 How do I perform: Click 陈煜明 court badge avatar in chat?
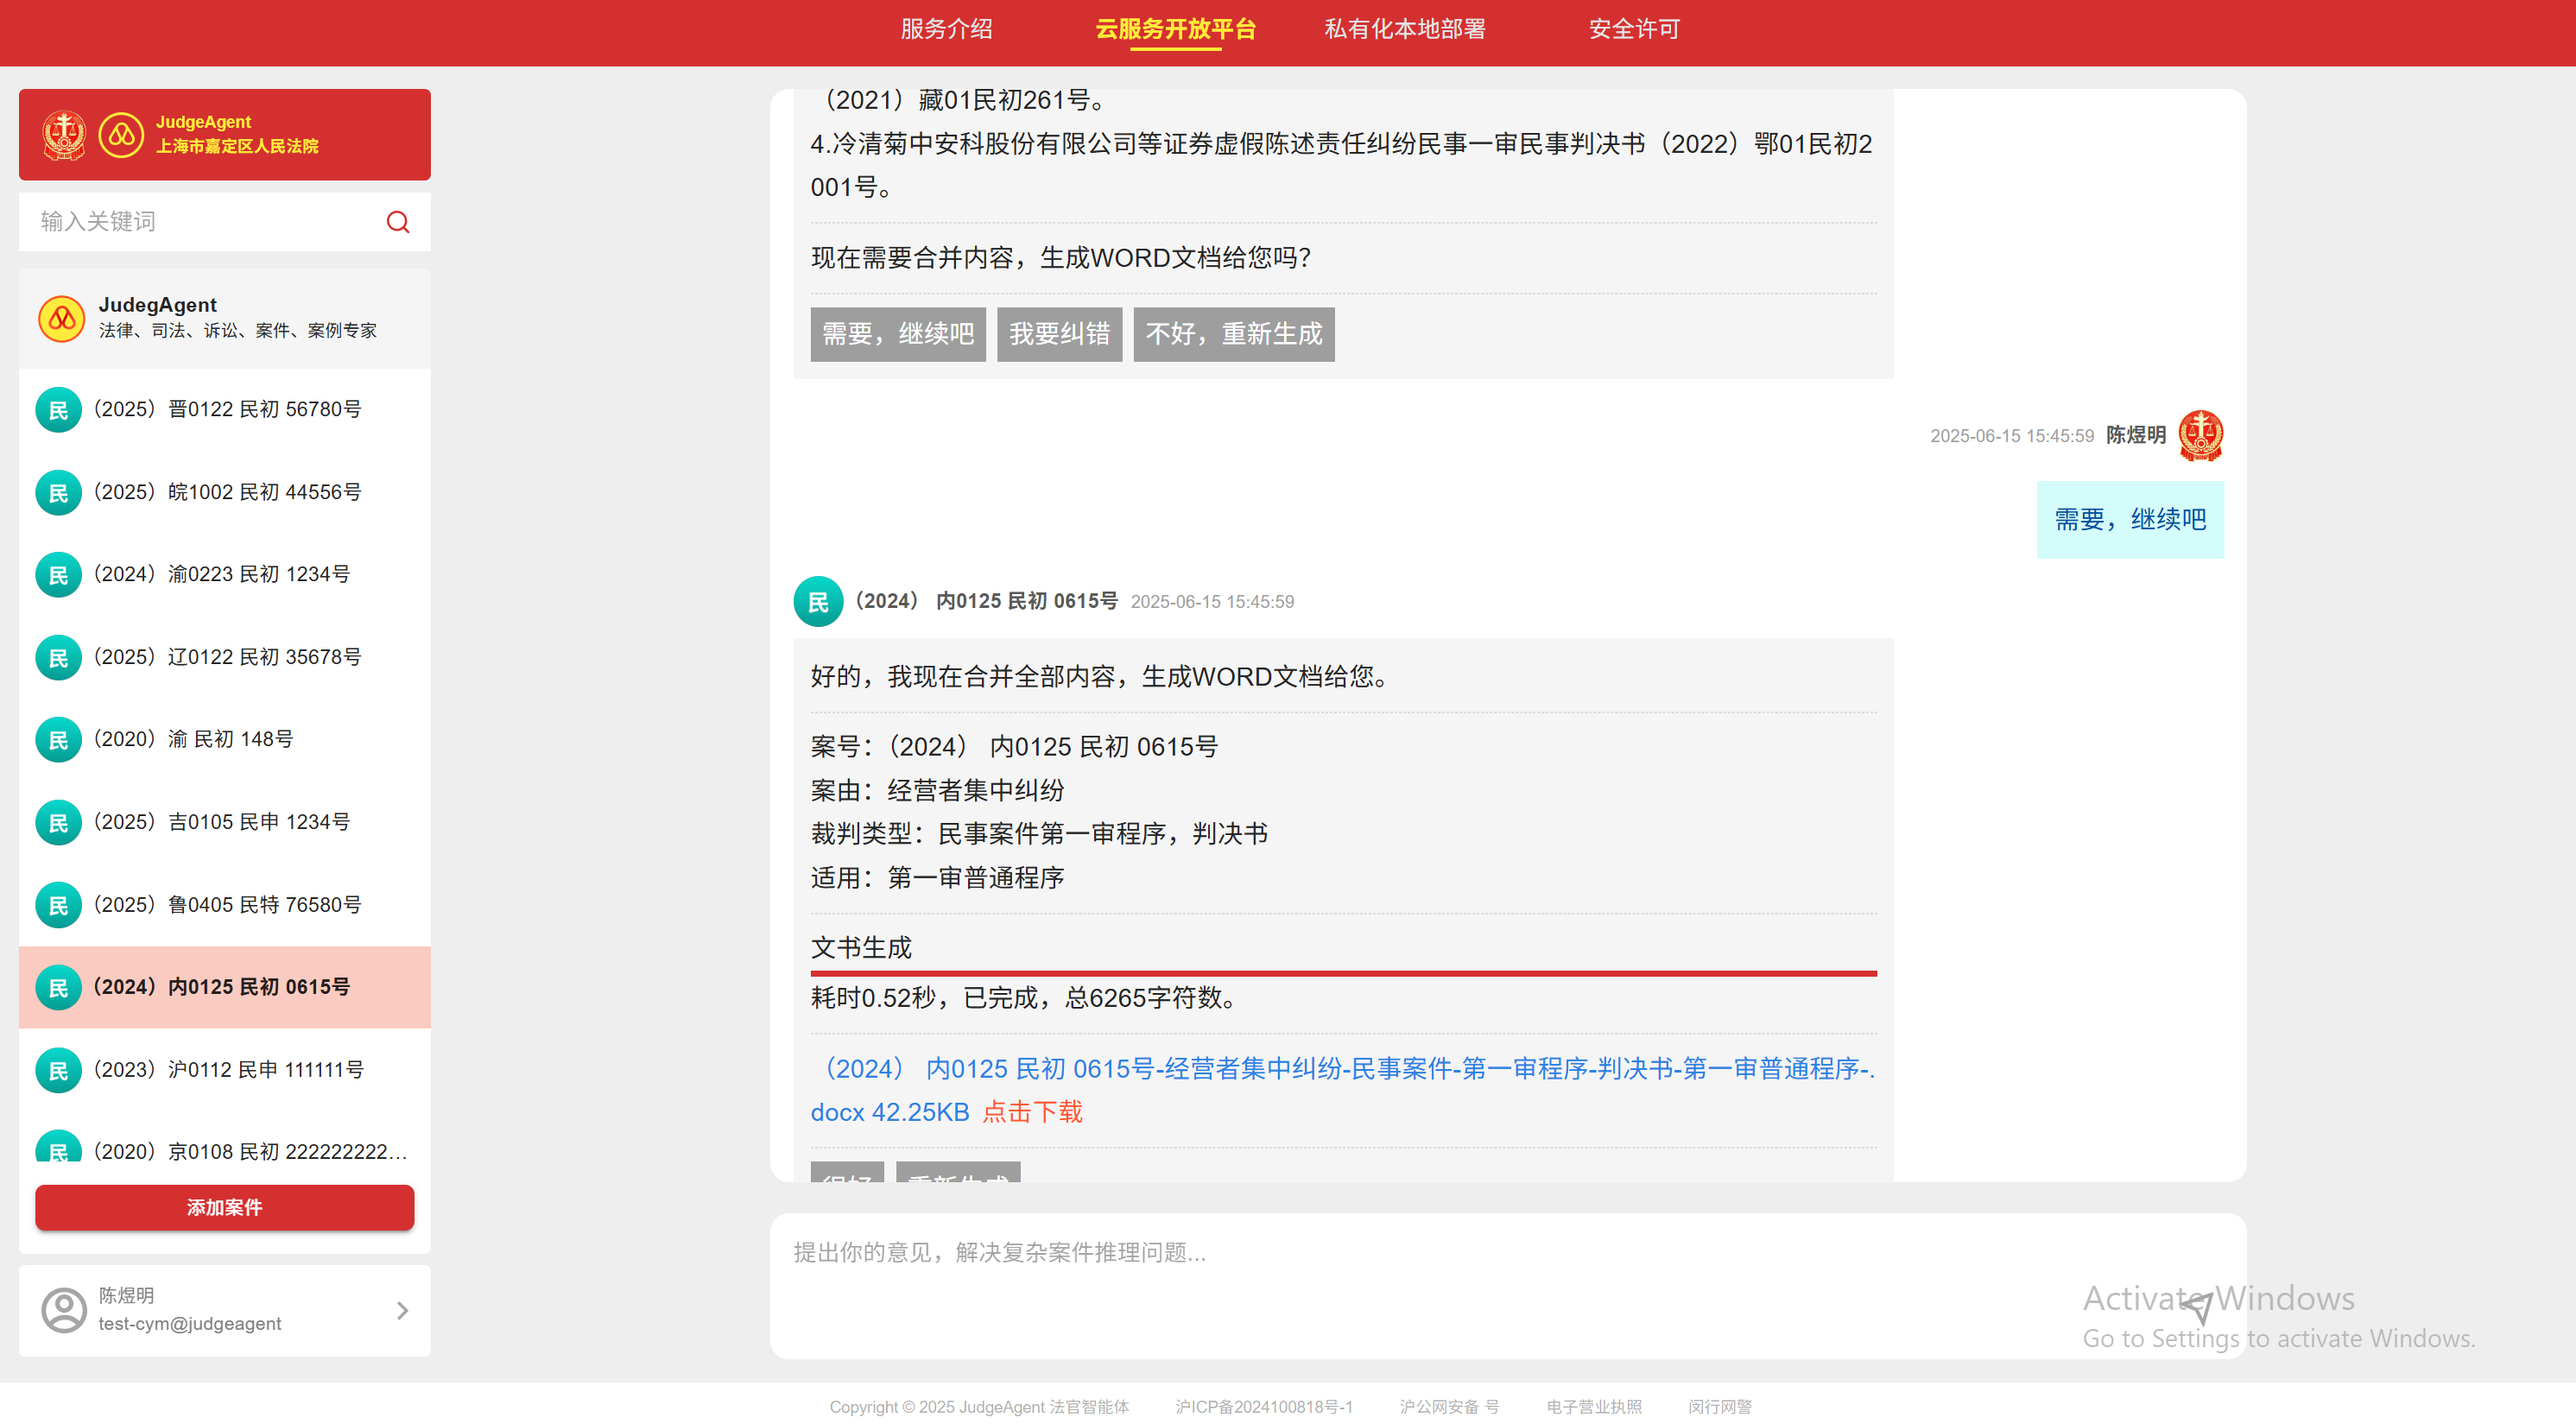2200,435
